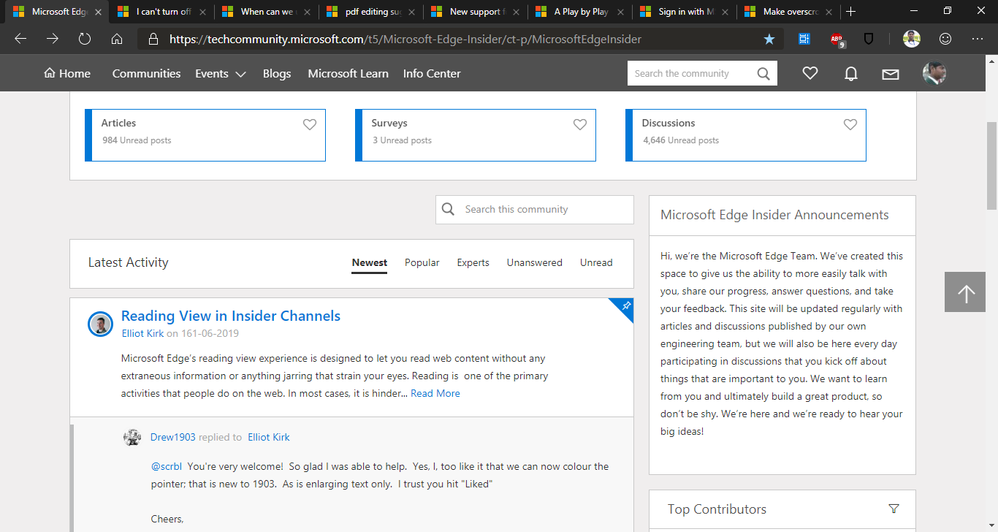Submit the community search magnifier

click(x=763, y=74)
